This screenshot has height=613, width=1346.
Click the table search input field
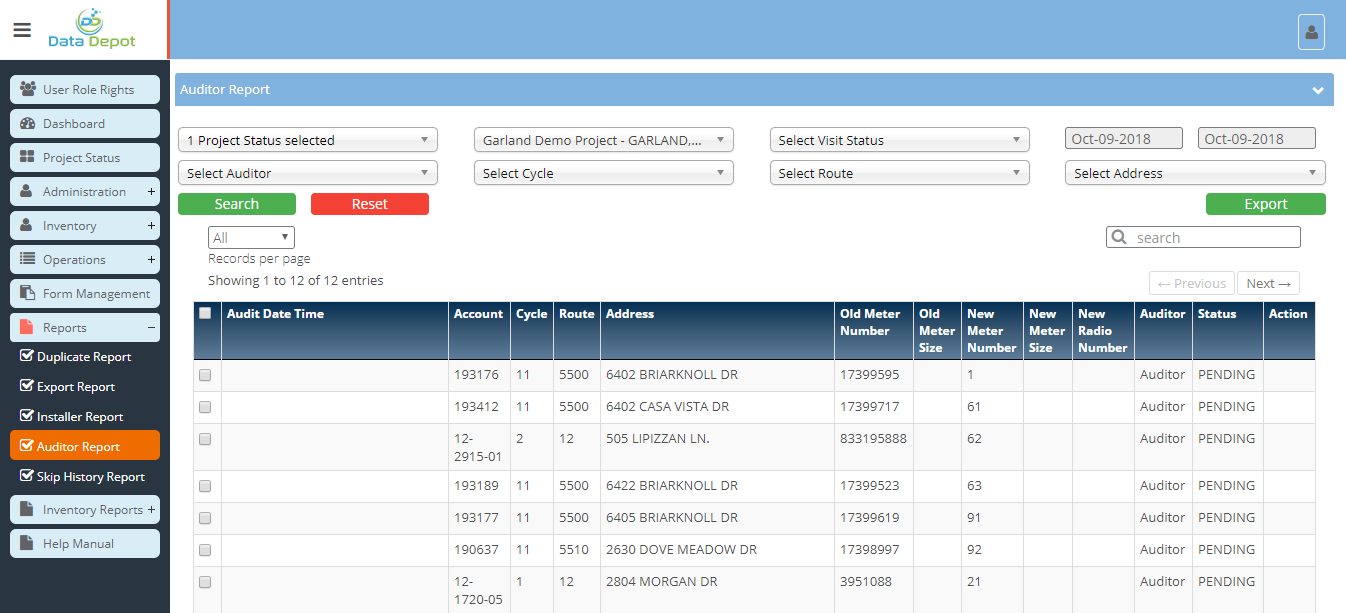[x=1214, y=238]
